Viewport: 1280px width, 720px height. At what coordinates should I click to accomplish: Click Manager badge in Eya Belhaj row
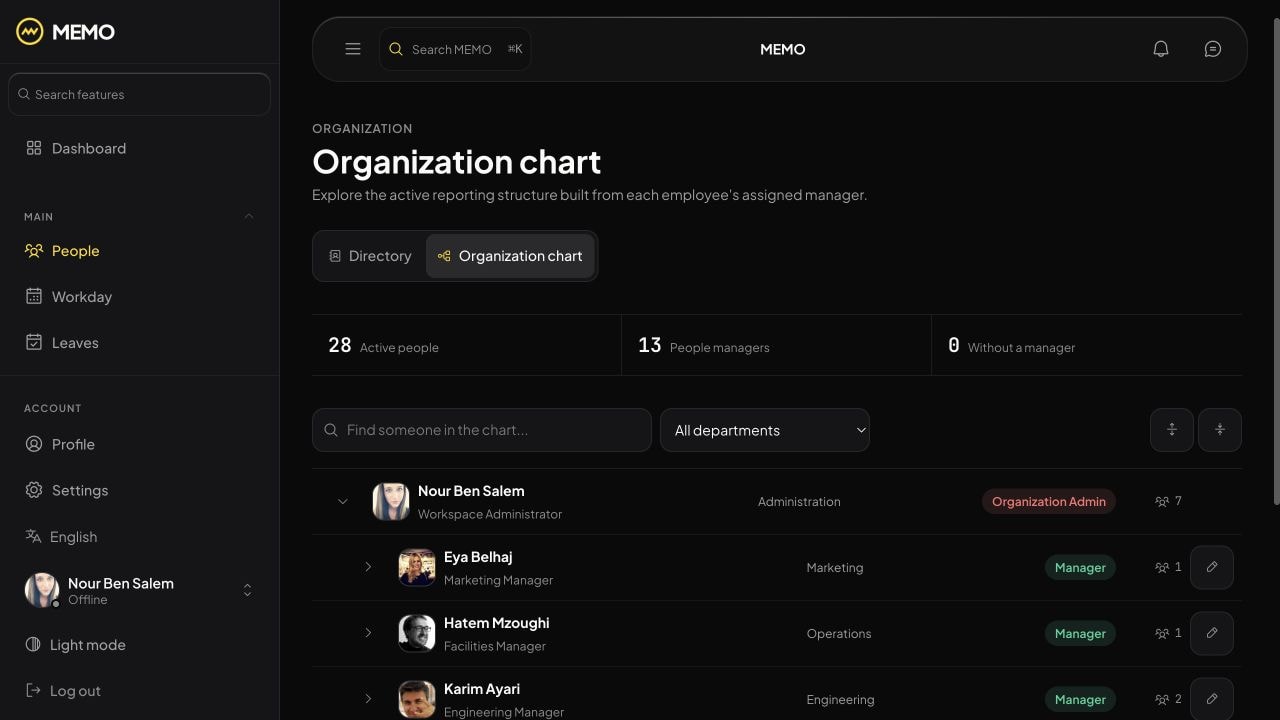[x=1080, y=567]
